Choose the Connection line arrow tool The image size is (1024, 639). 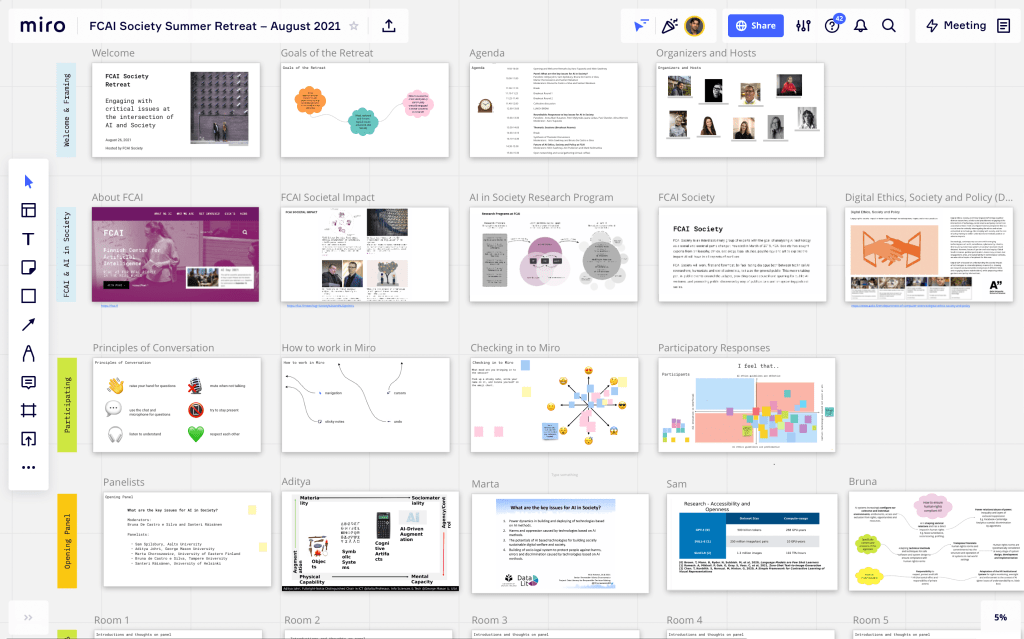coord(28,324)
